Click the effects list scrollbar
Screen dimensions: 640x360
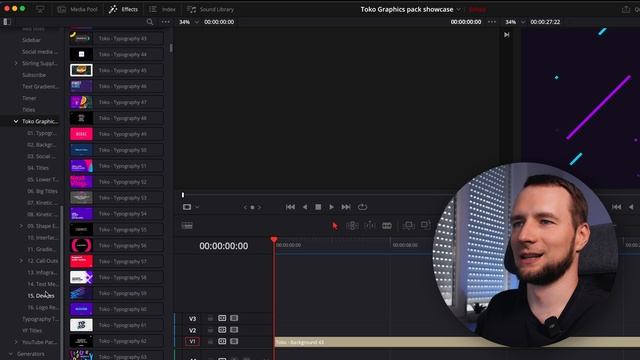pyautogui.click(x=171, y=48)
